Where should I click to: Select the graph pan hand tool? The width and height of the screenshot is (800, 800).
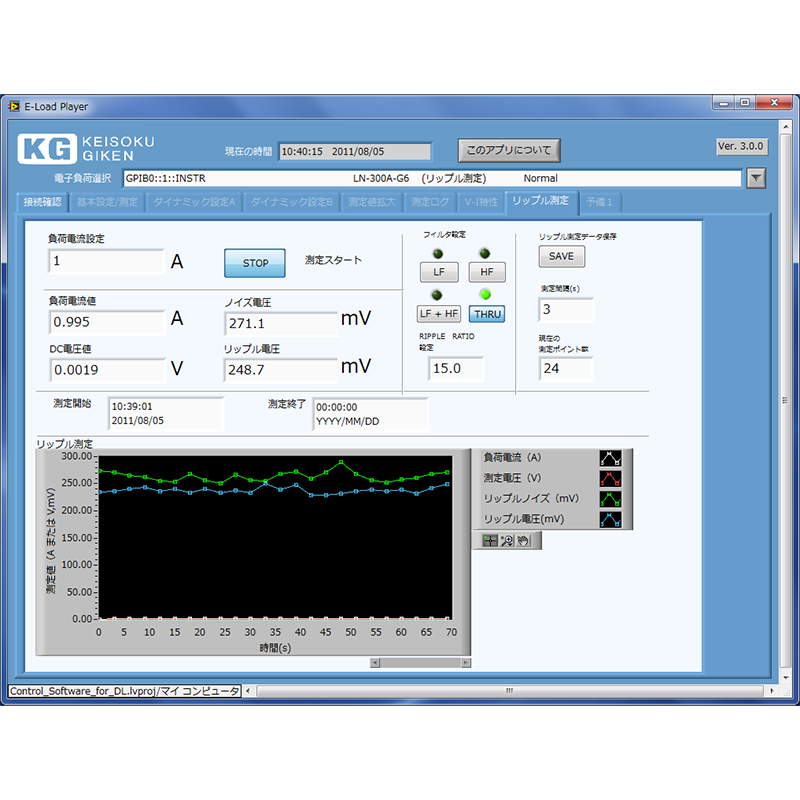tap(523, 540)
